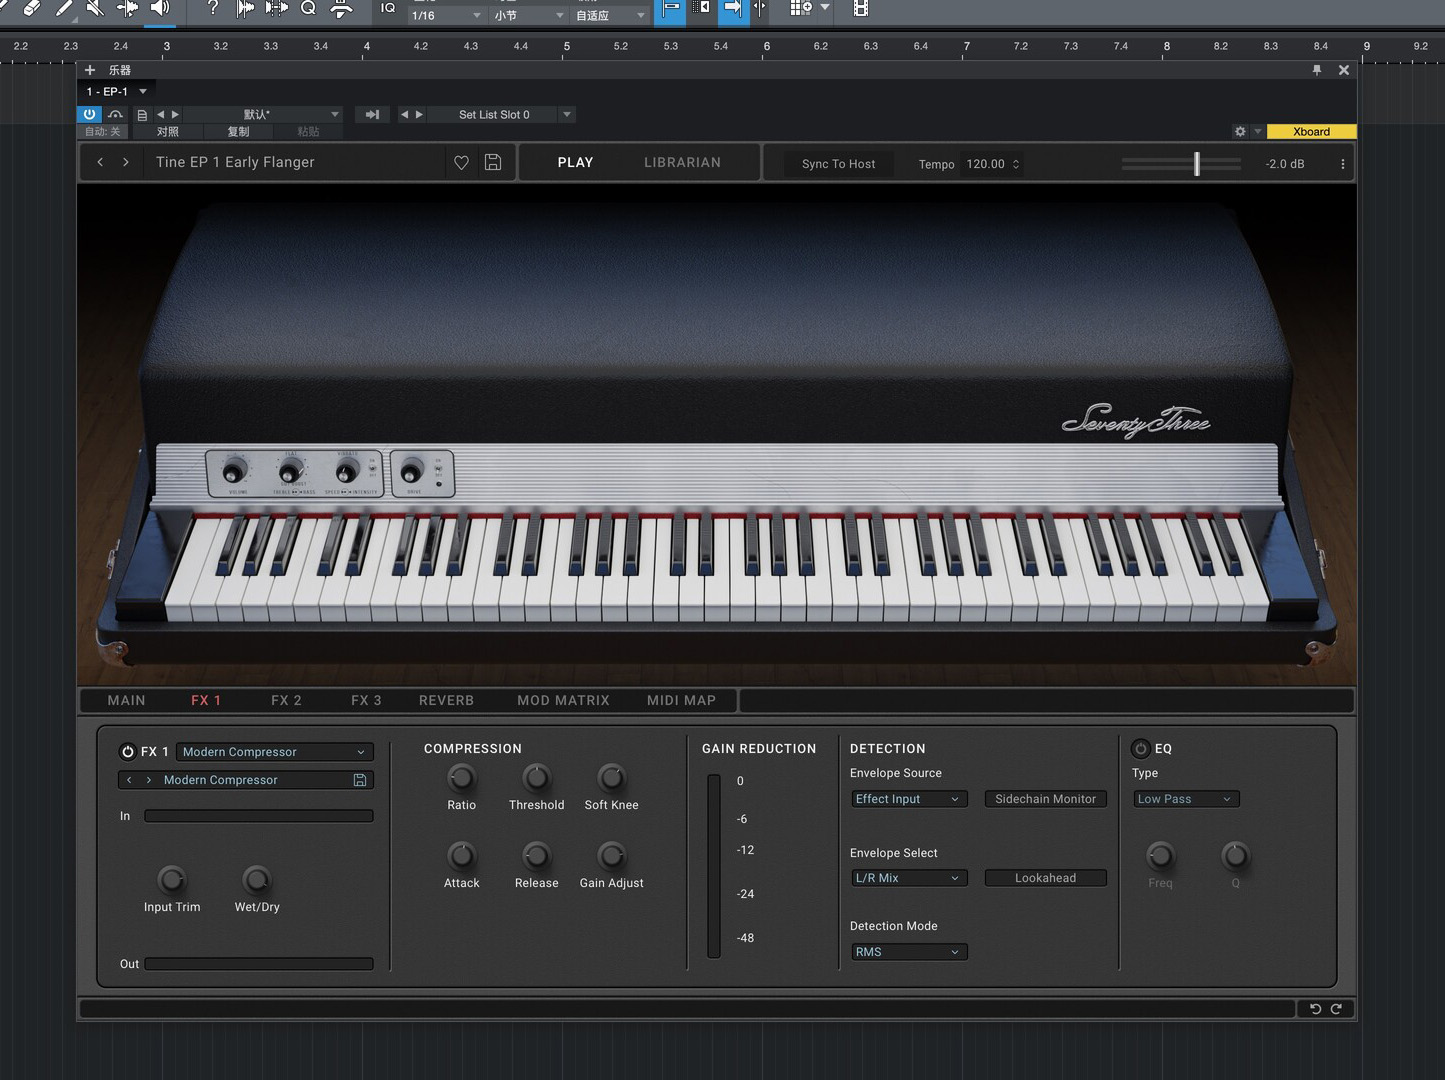The width and height of the screenshot is (1445, 1080).
Task: Open the video filmstrip icon
Action: pyautogui.click(x=860, y=9)
